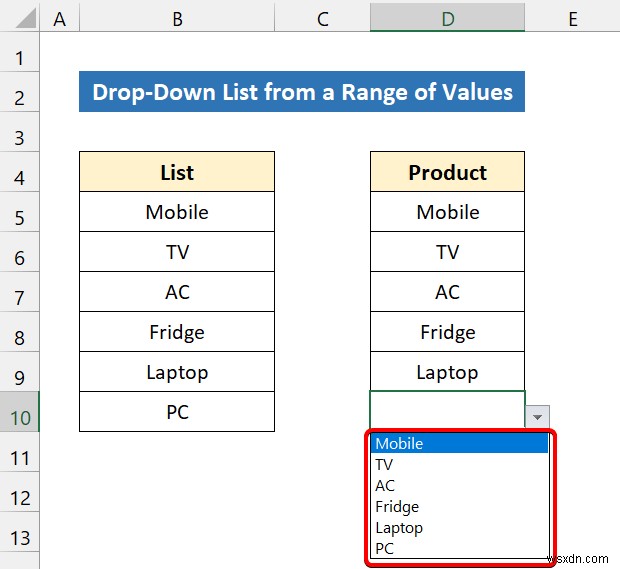Select 'TV' cell in List column

pyautogui.click(x=177, y=252)
